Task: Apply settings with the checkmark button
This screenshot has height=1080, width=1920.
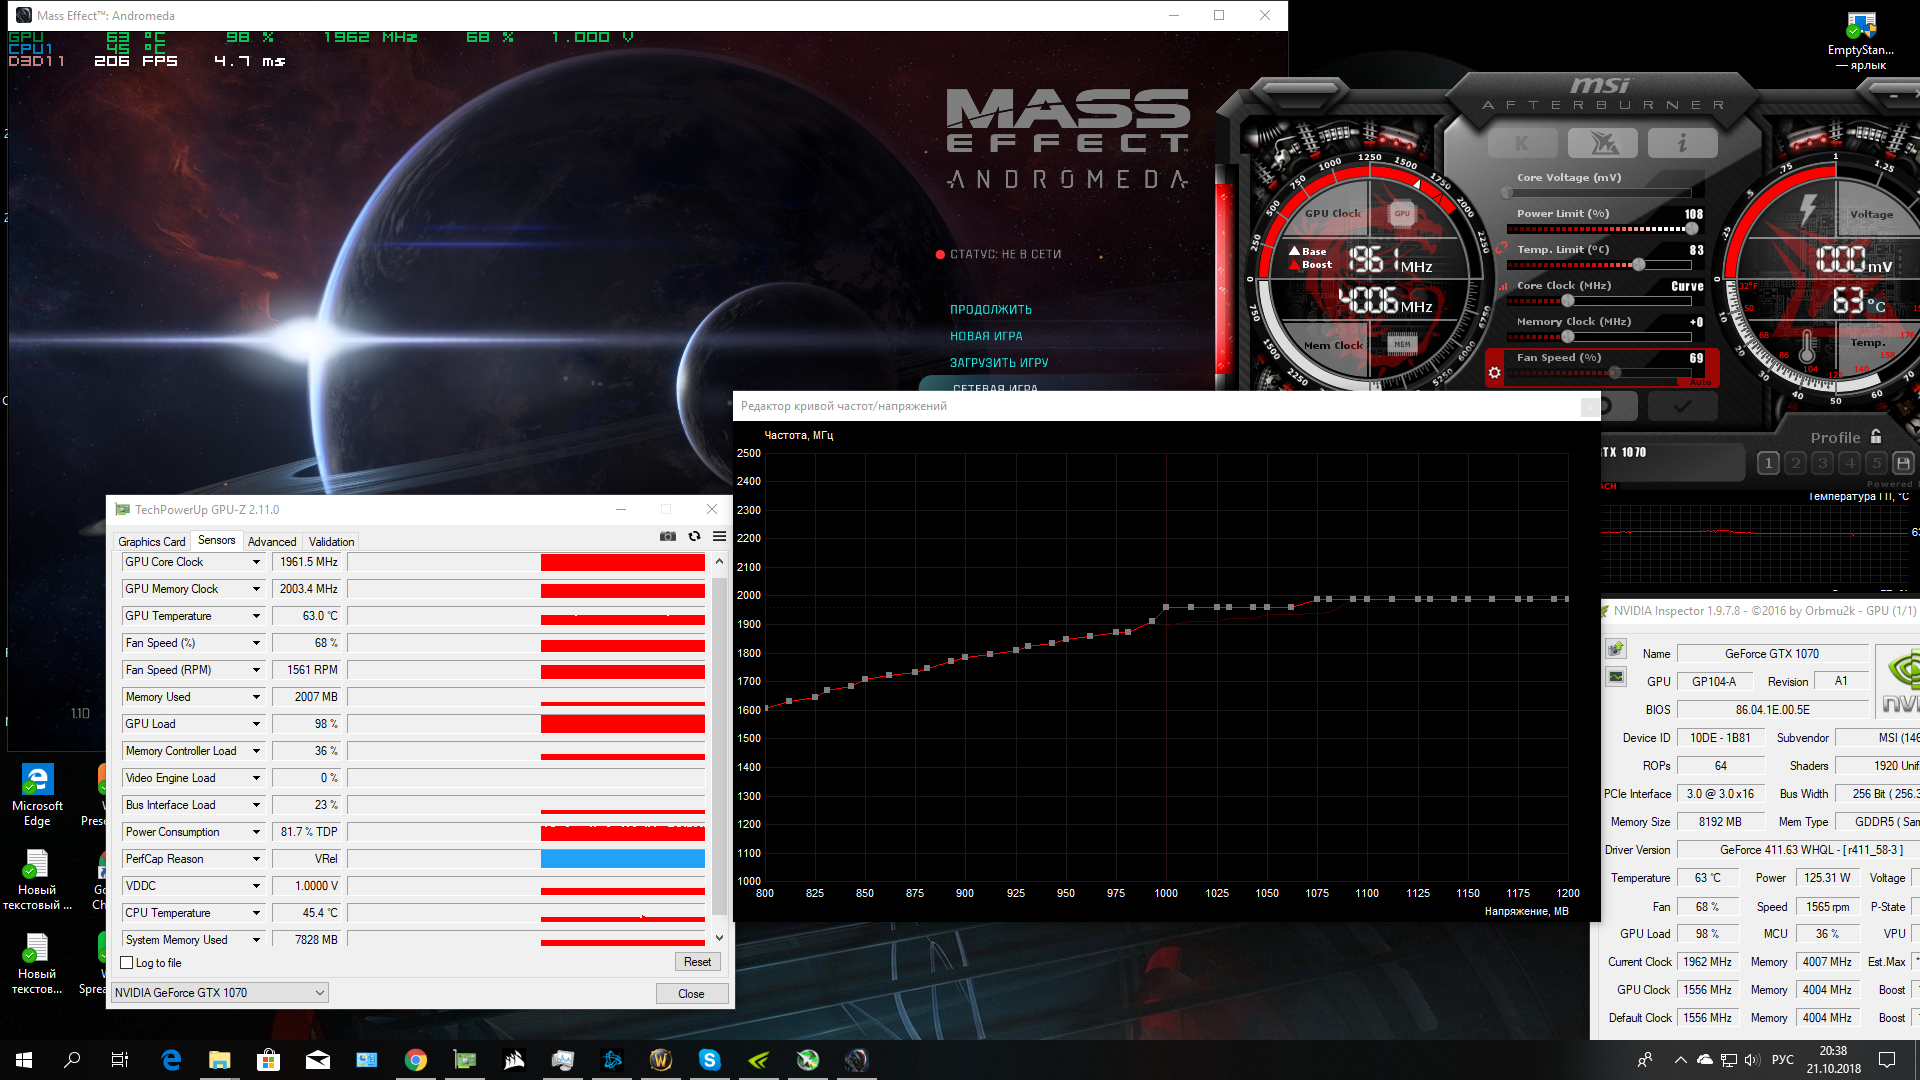Action: 1682,406
